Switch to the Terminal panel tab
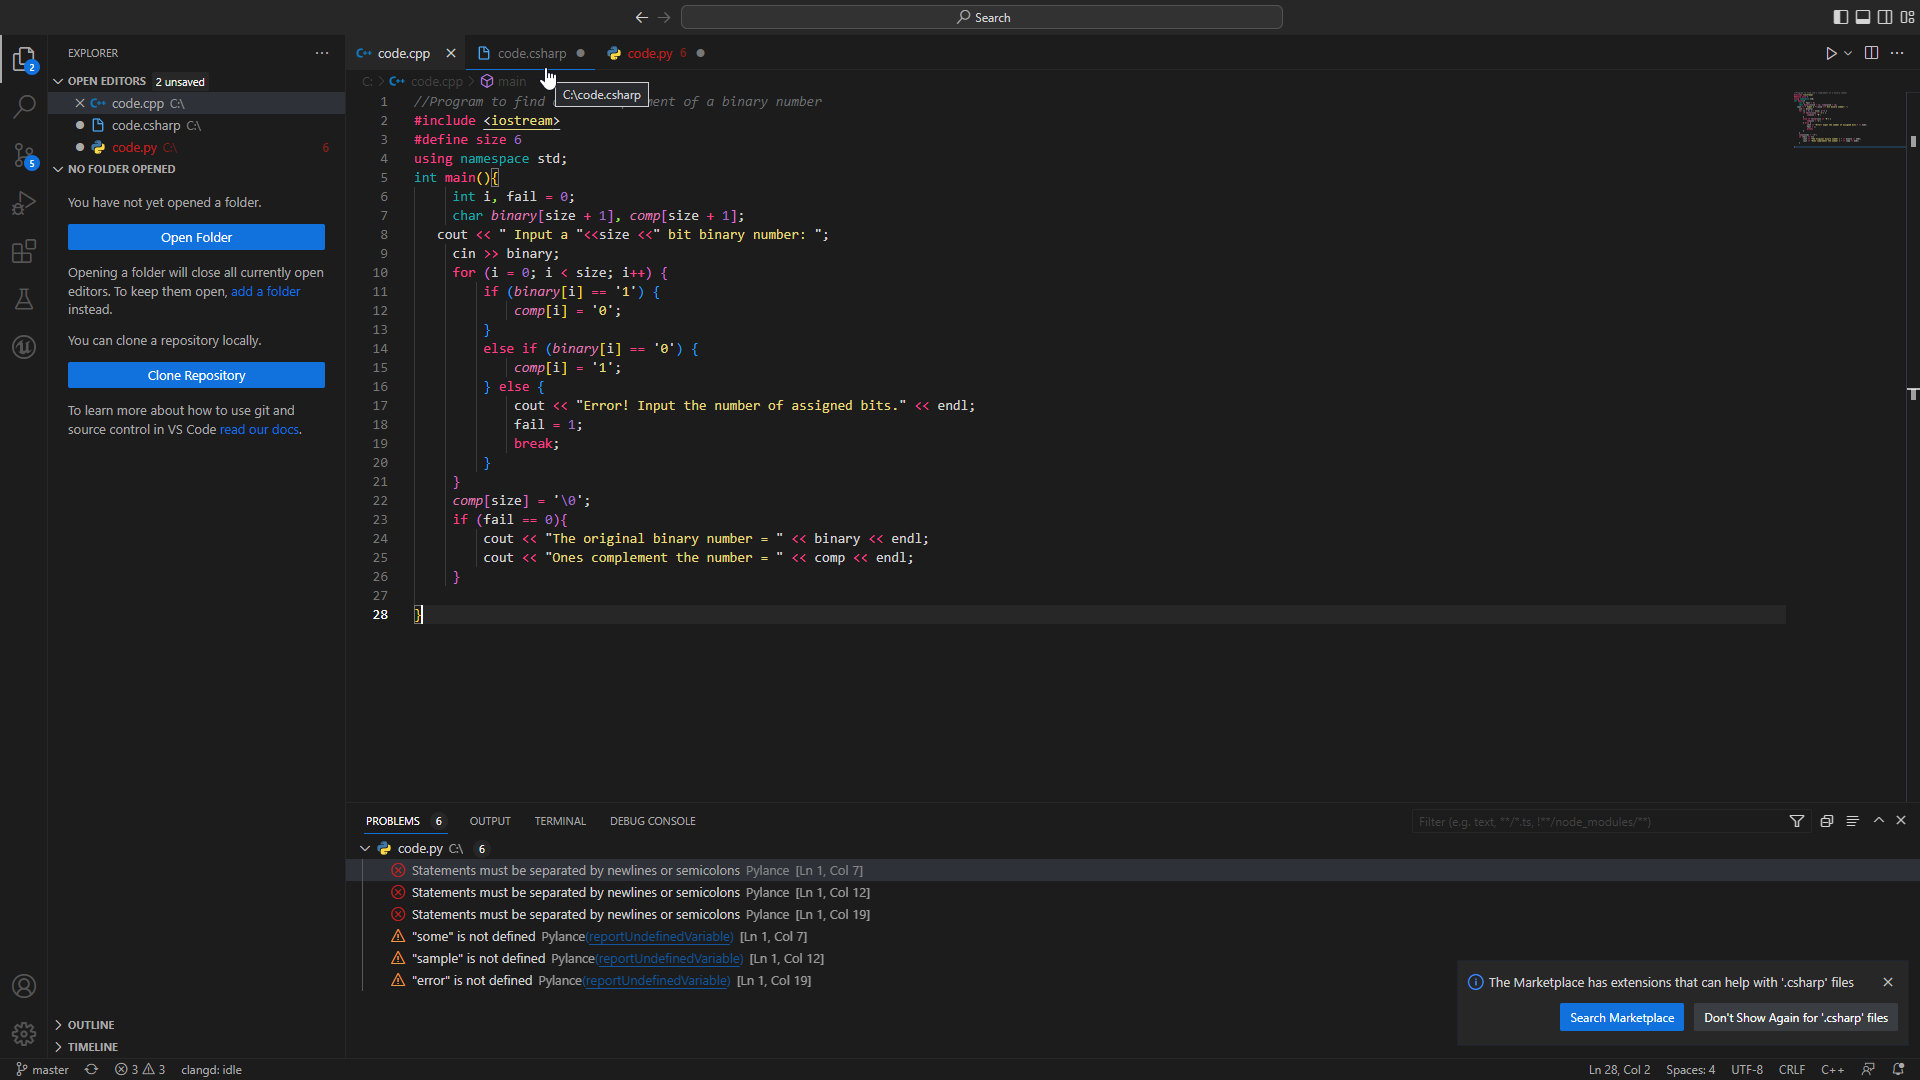The height and width of the screenshot is (1080, 1920). 559,821
